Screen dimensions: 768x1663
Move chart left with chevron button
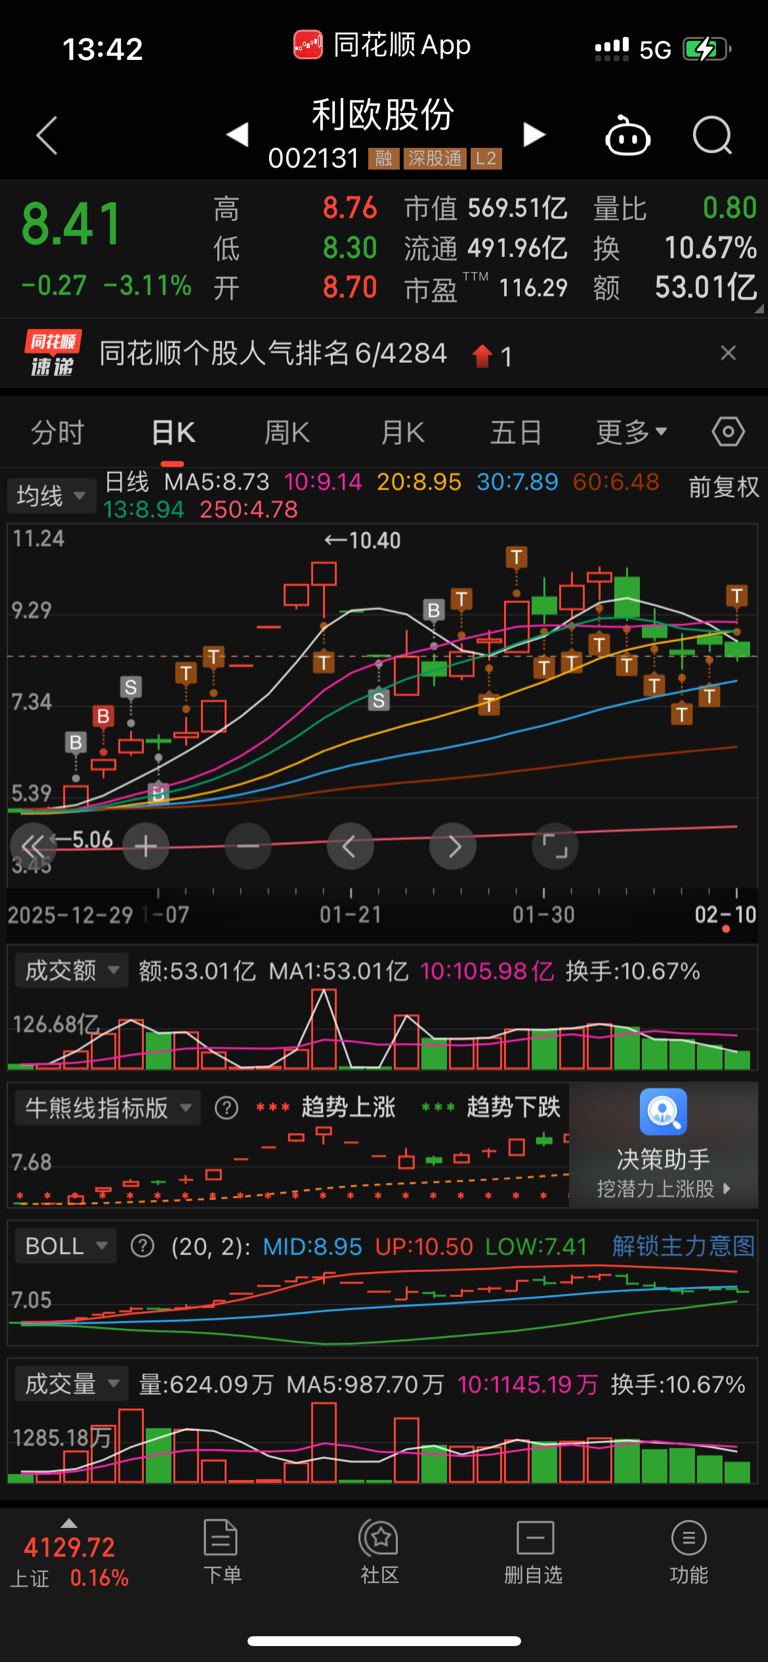[x=350, y=847]
